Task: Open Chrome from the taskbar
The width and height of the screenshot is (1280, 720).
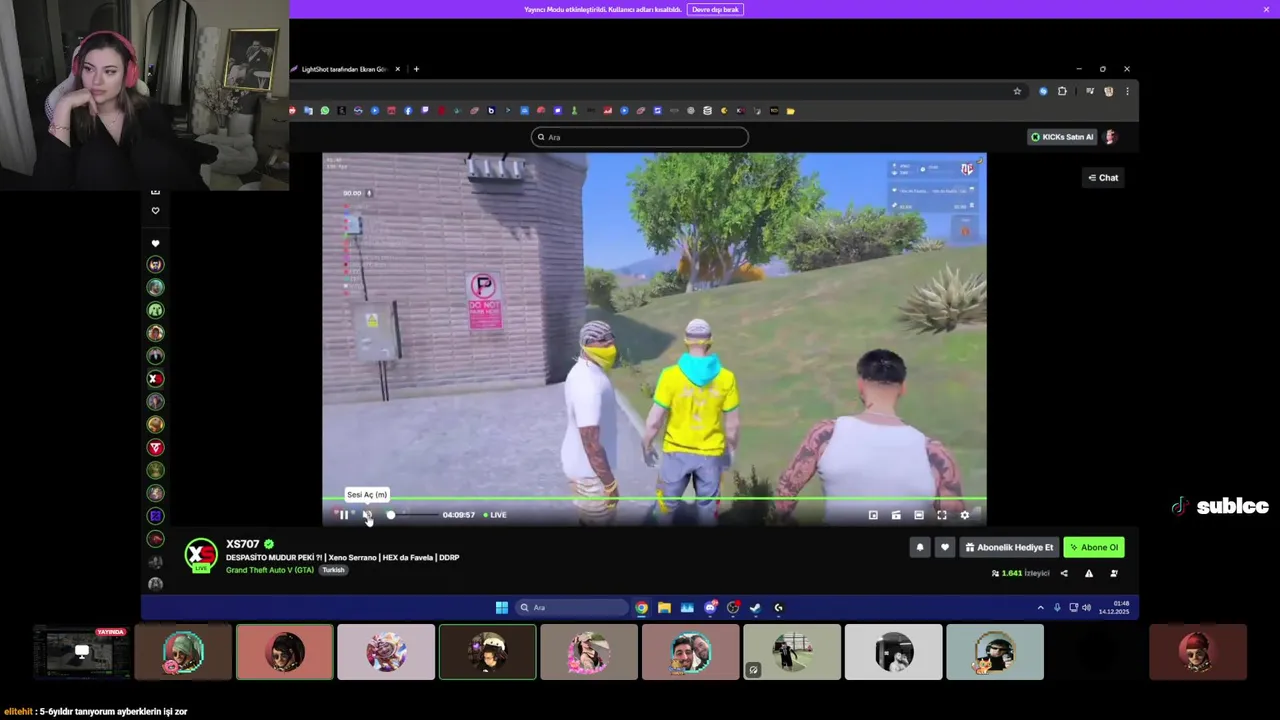Action: [x=641, y=607]
